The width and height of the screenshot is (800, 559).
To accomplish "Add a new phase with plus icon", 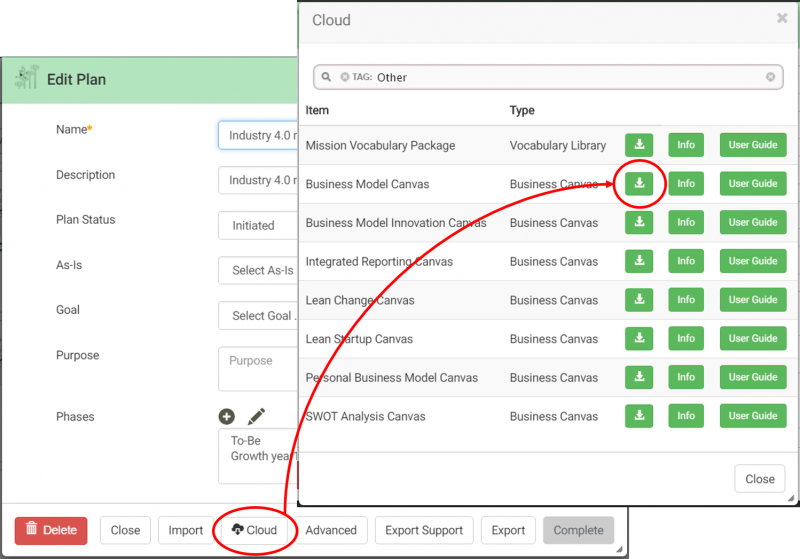I will pos(227,416).
